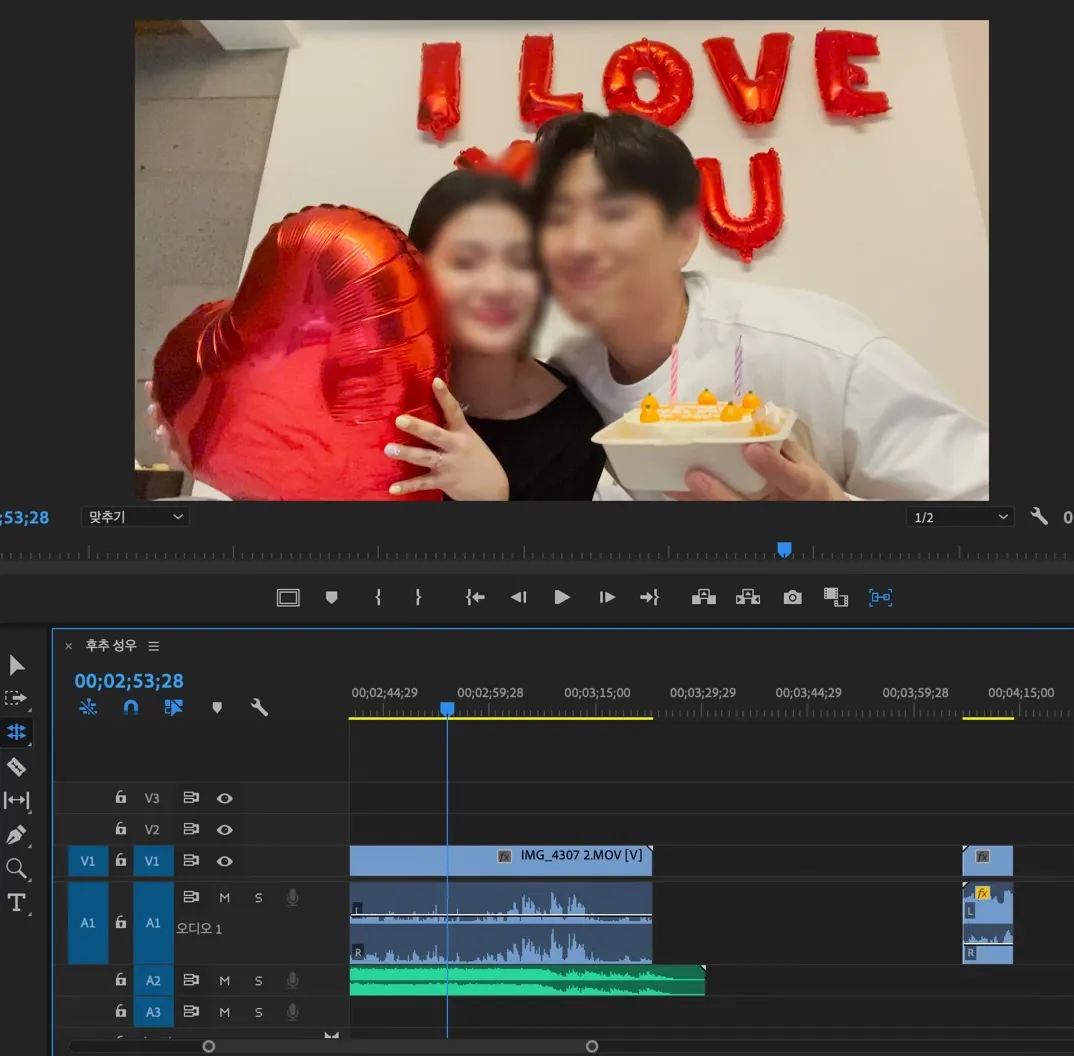Screen dimensions: 1074x1056
Task: Lock video track V2
Action: (x=120, y=829)
